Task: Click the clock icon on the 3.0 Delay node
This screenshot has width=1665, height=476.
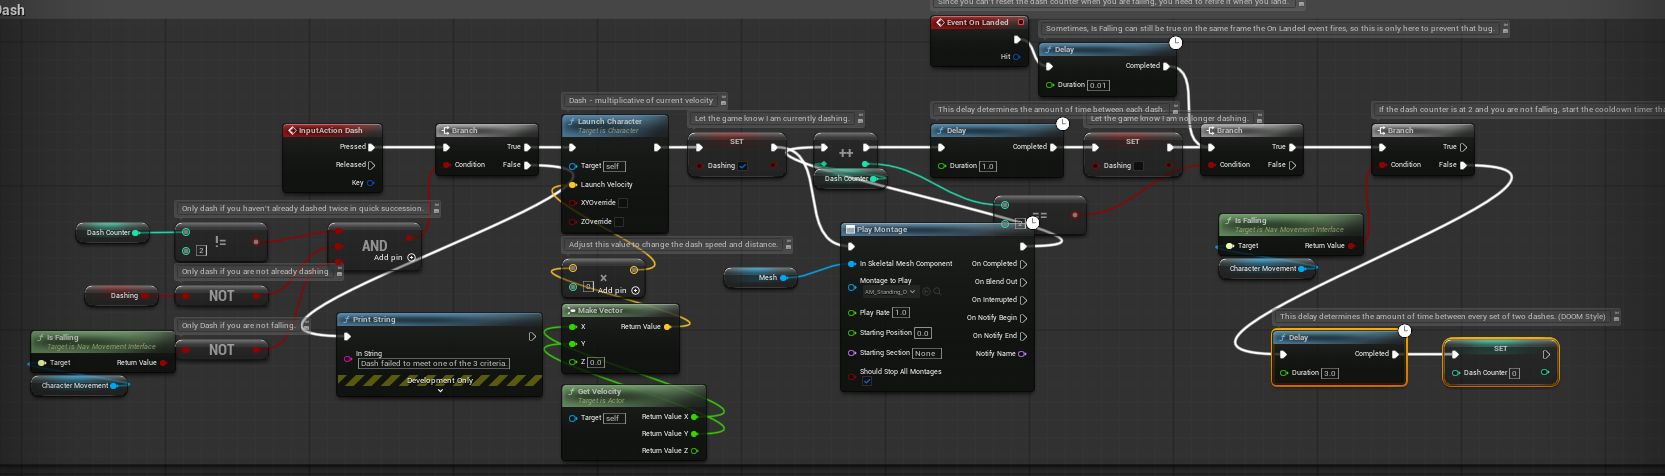Action: point(1404,330)
